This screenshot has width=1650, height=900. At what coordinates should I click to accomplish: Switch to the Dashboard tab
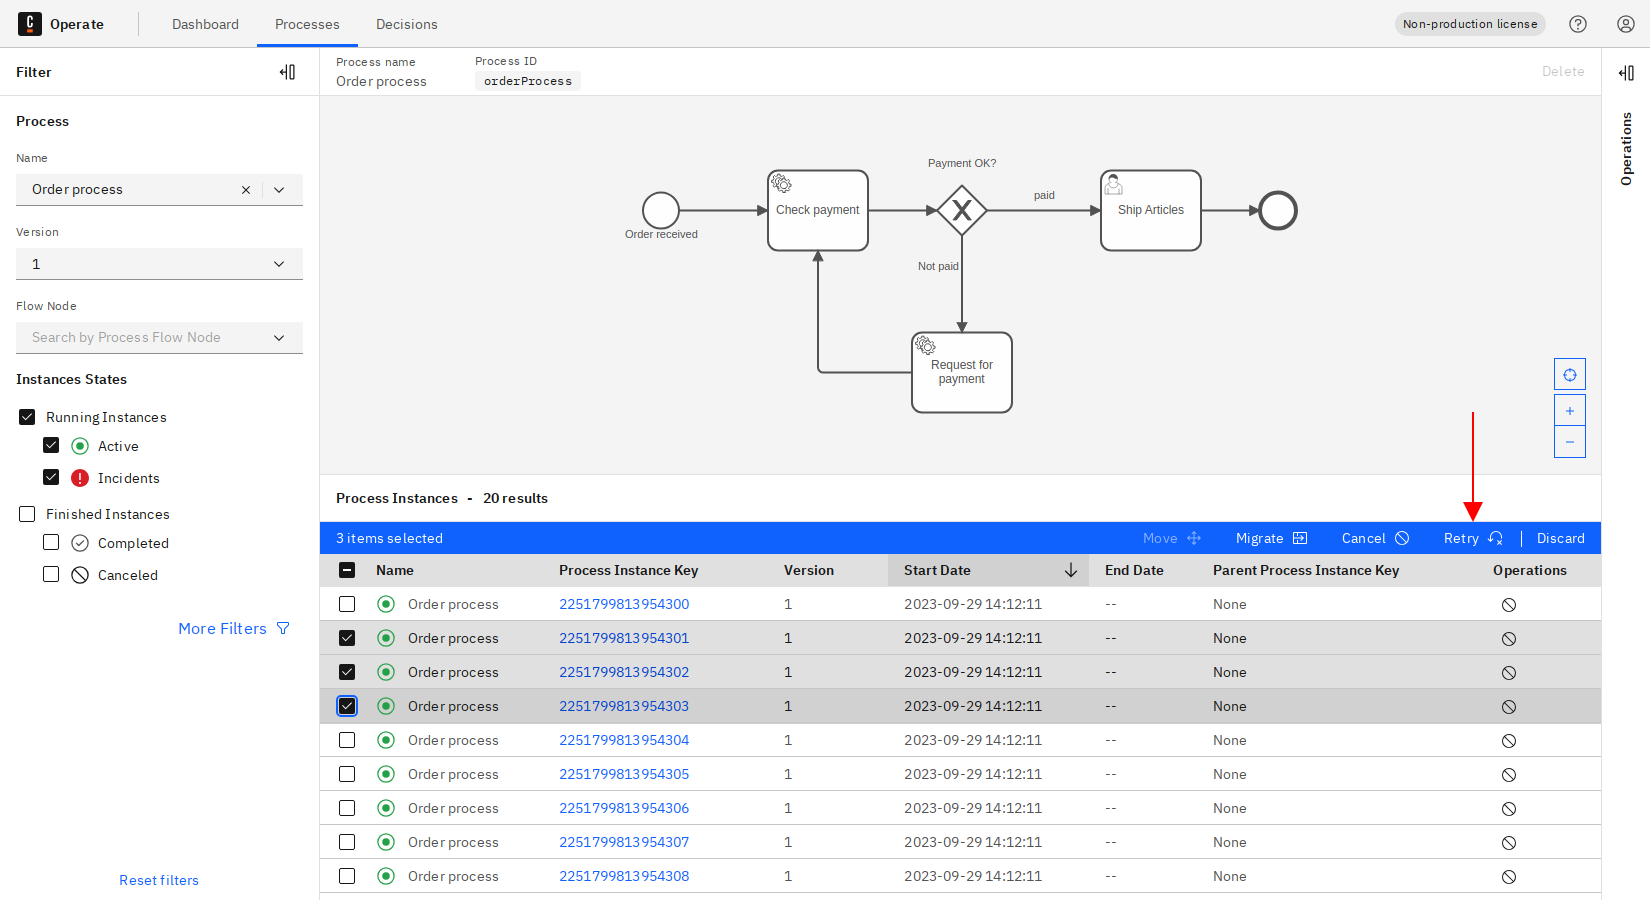click(x=205, y=24)
